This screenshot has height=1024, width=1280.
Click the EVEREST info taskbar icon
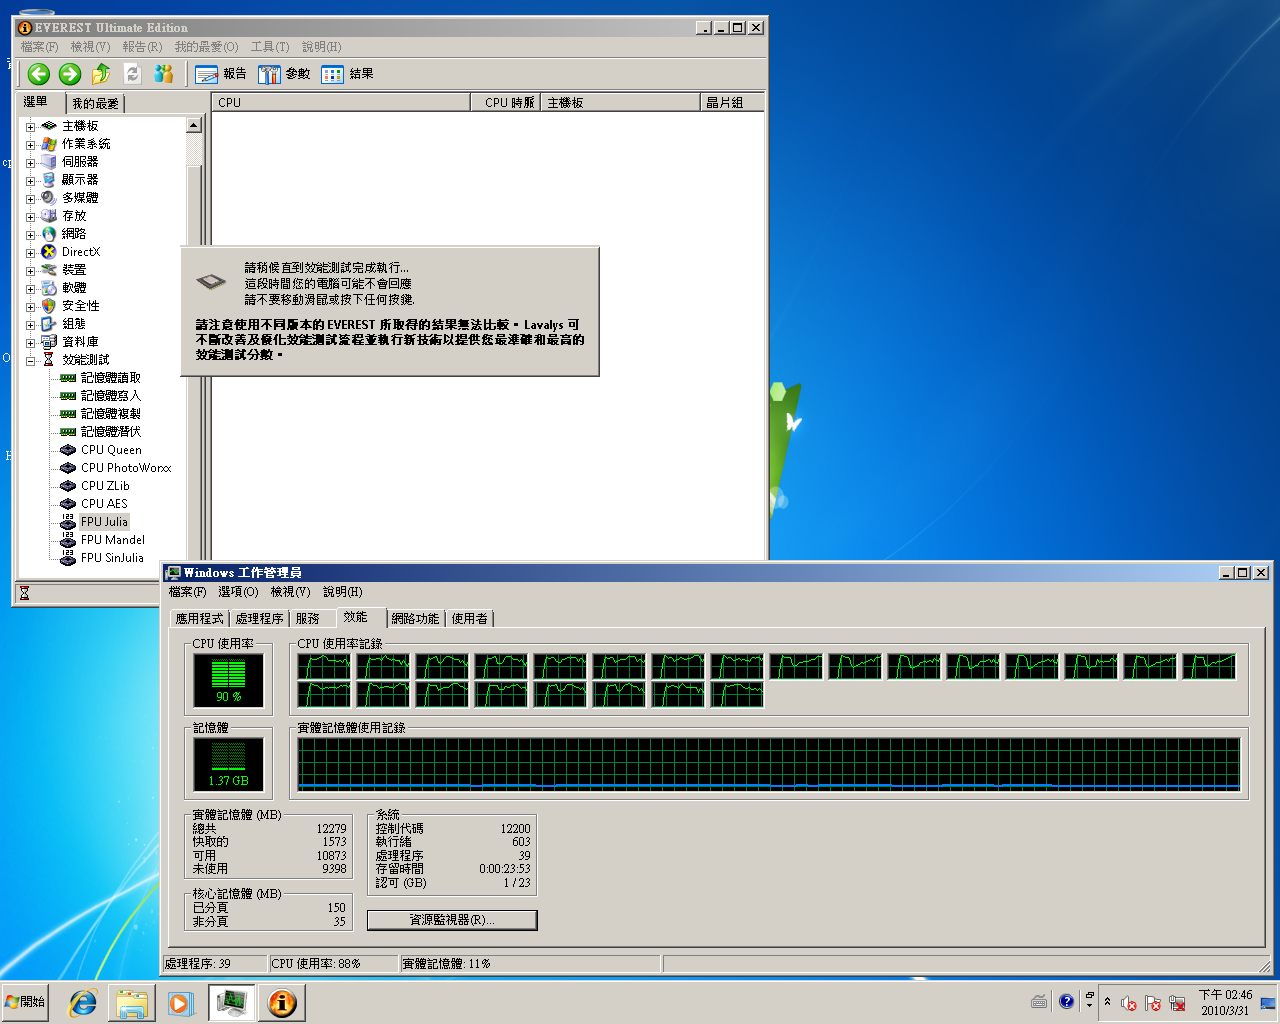coord(282,1003)
